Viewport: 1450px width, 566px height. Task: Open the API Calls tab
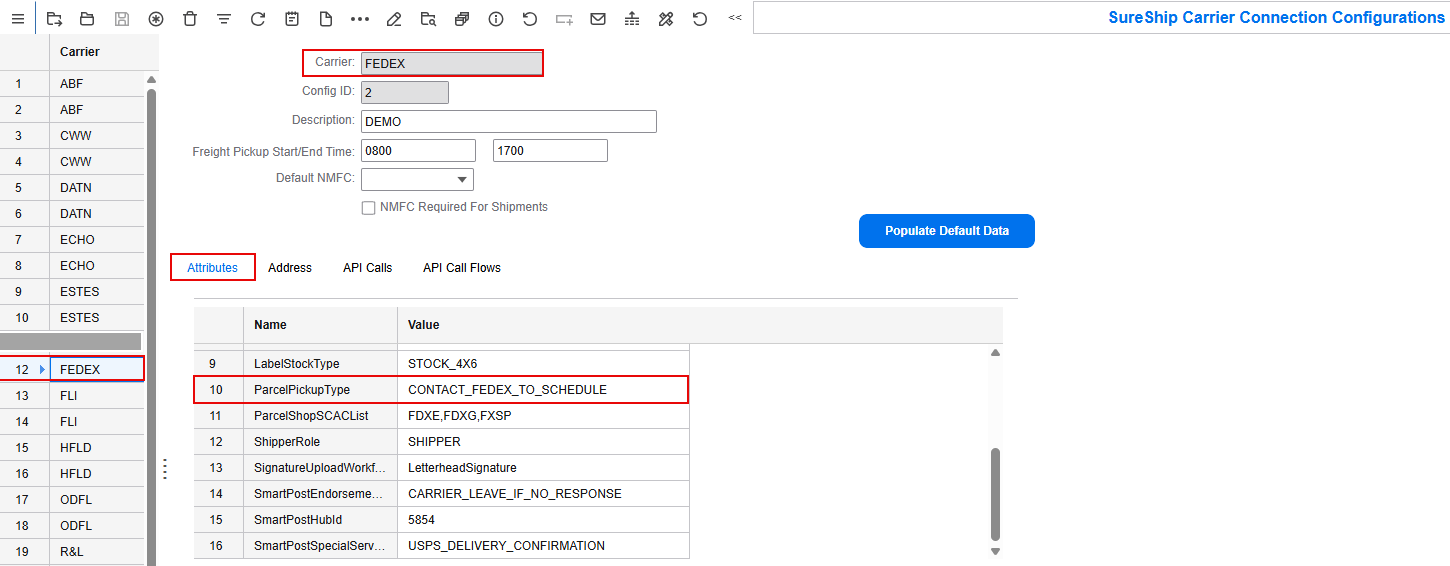click(x=367, y=268)
